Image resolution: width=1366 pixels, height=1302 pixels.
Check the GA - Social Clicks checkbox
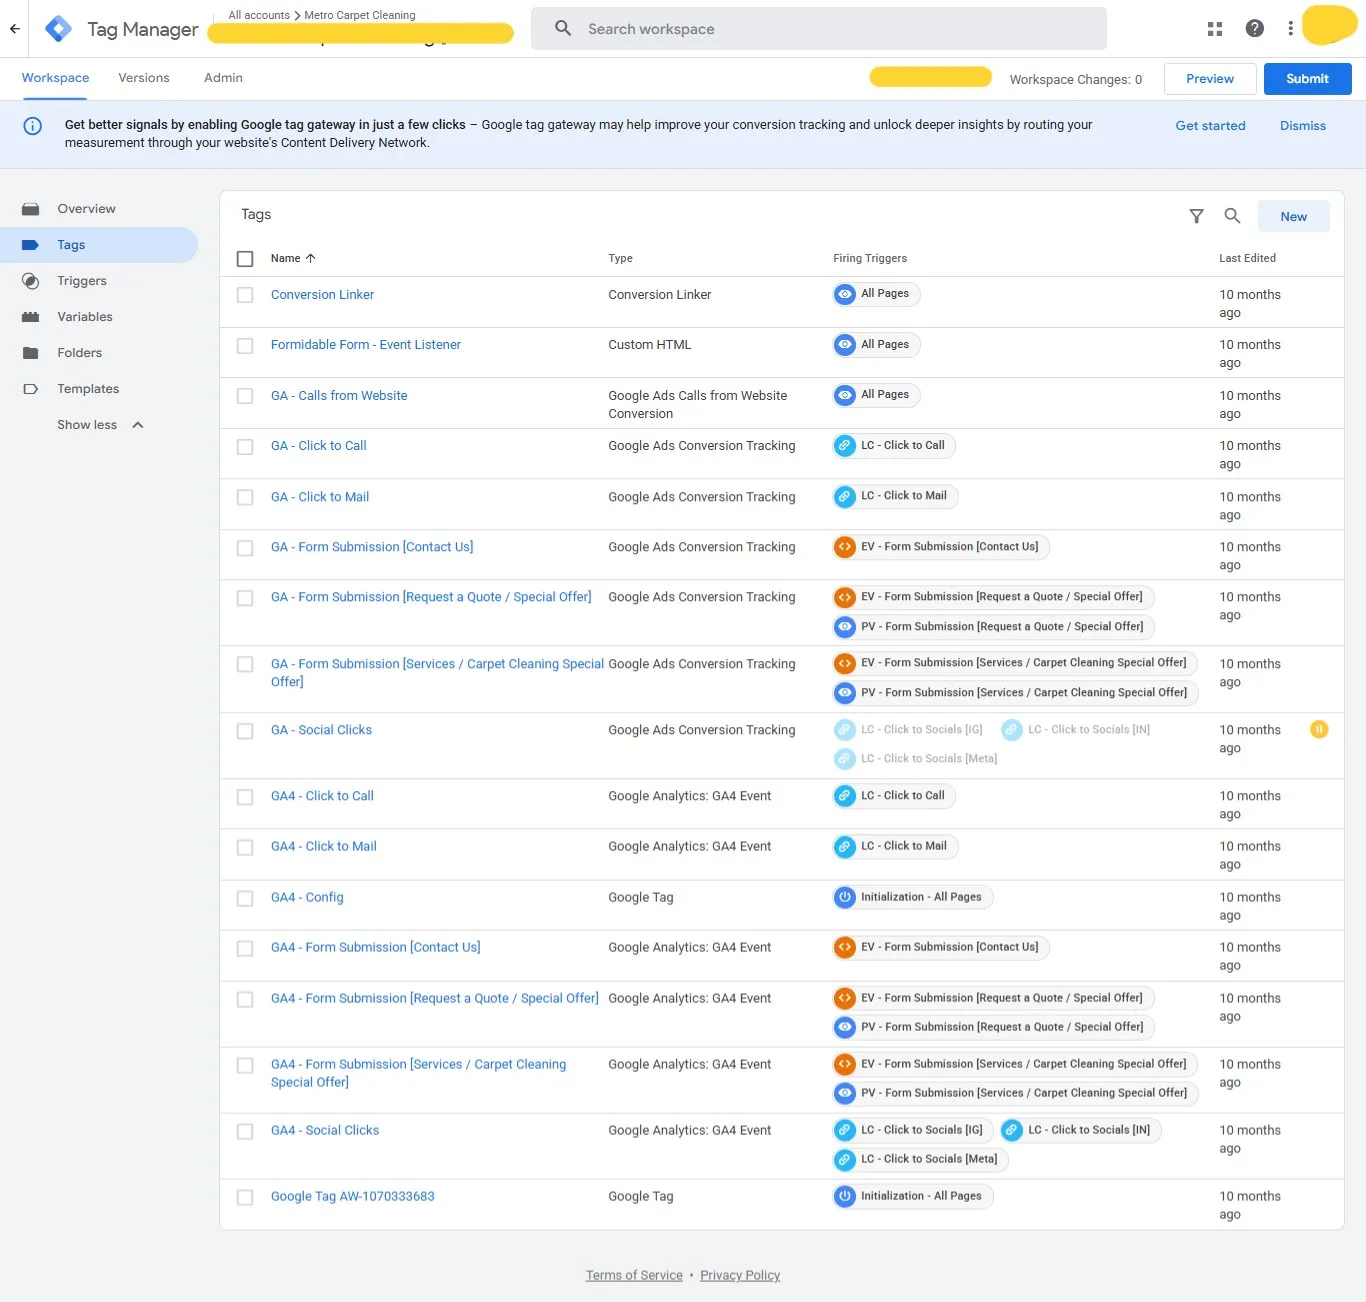[x=245, y=731]
